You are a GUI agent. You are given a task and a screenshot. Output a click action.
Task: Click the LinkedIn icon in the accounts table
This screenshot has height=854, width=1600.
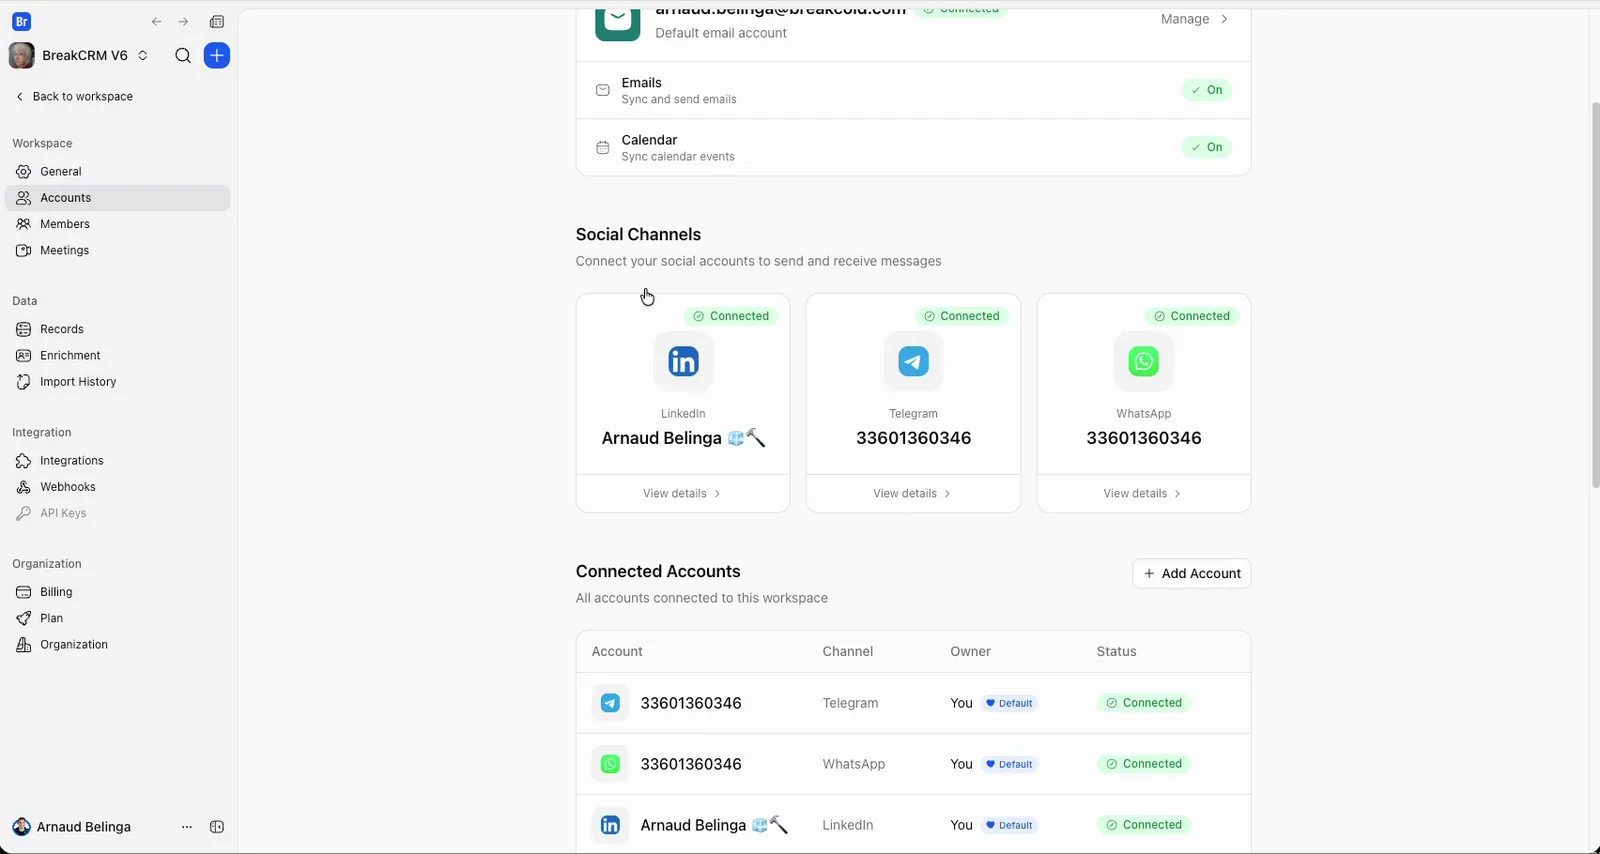pyautogui.click(x=610, y=825)
